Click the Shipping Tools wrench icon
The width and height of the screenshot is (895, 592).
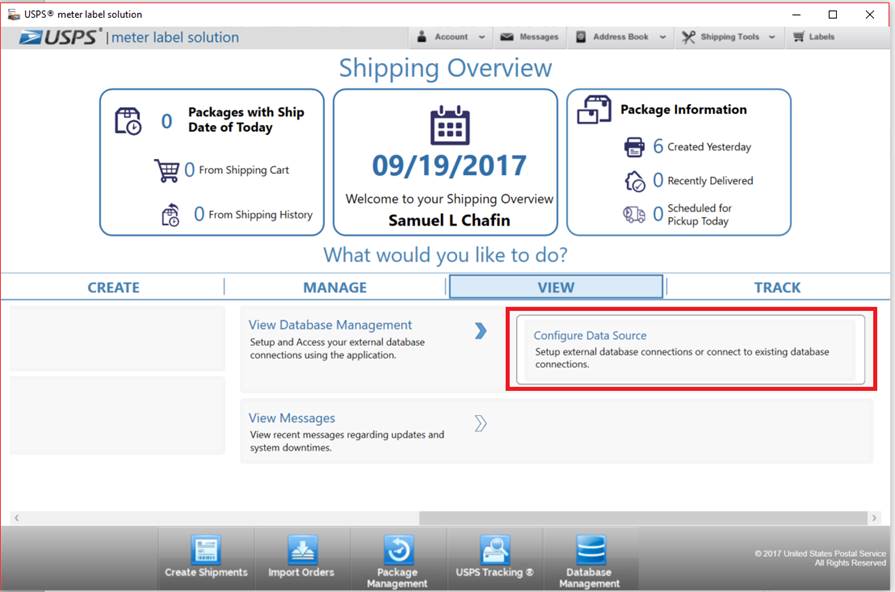tap(688, 37)
